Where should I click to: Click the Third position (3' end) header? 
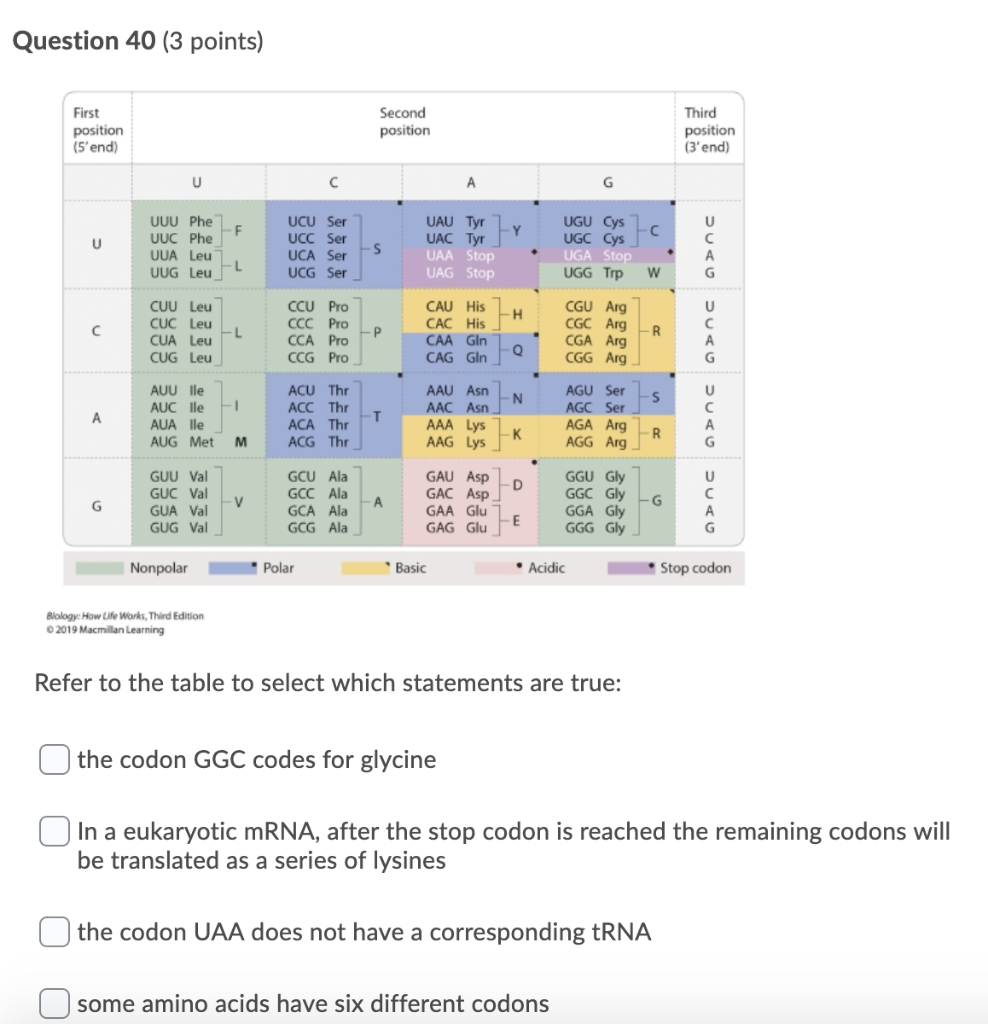coord(710,128)
